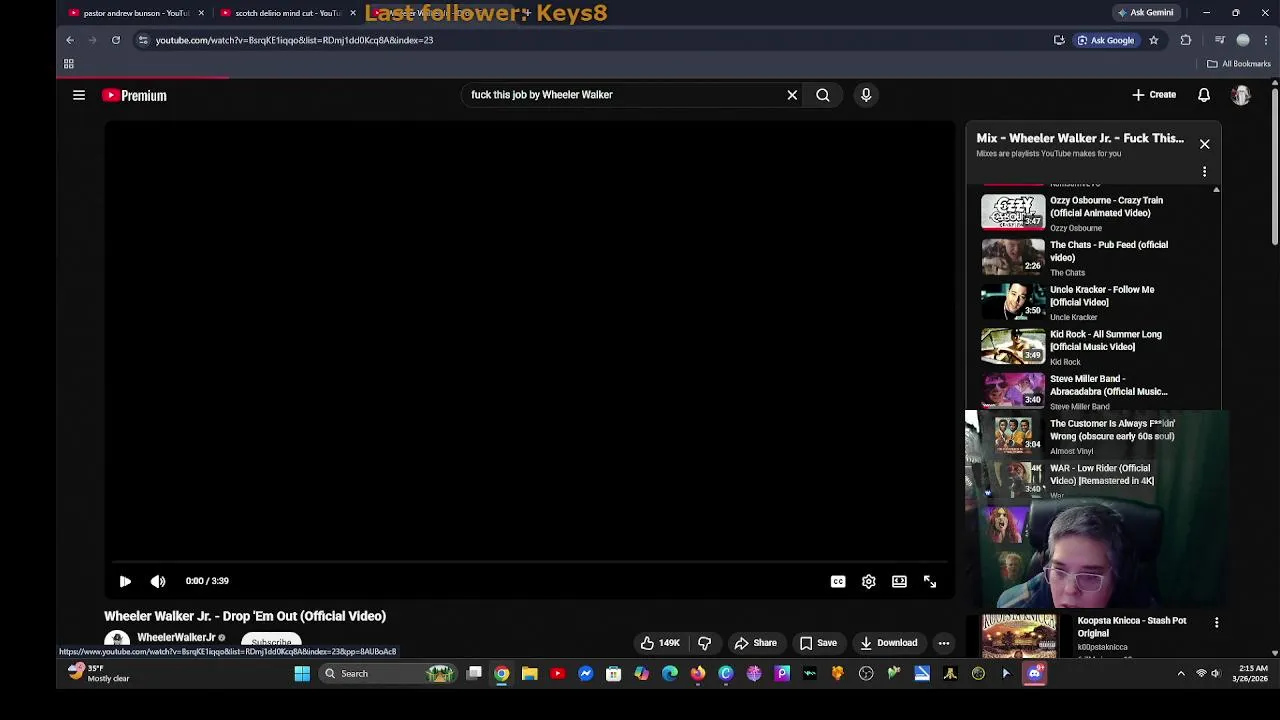This screenshot has width=1280, height=720.
Task: Submit search with the magnifier button
Action: click(x=823, y=95)
